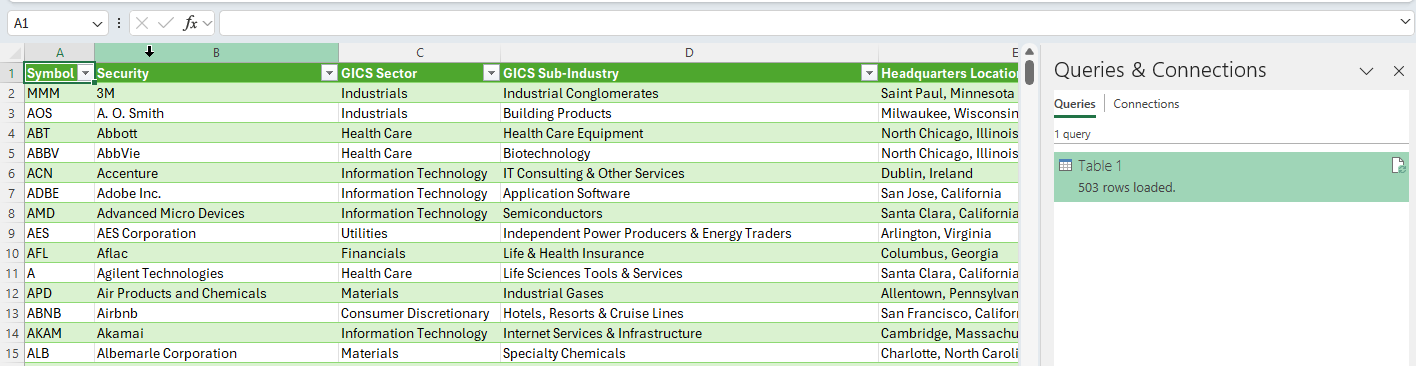Select row 5 header
The height and width of the screenshot is (366, 1416).
pos(12,153)
